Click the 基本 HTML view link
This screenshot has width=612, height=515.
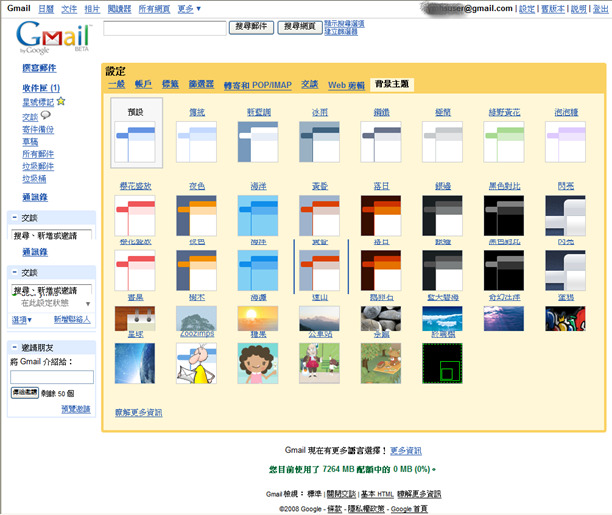(377, 494)
